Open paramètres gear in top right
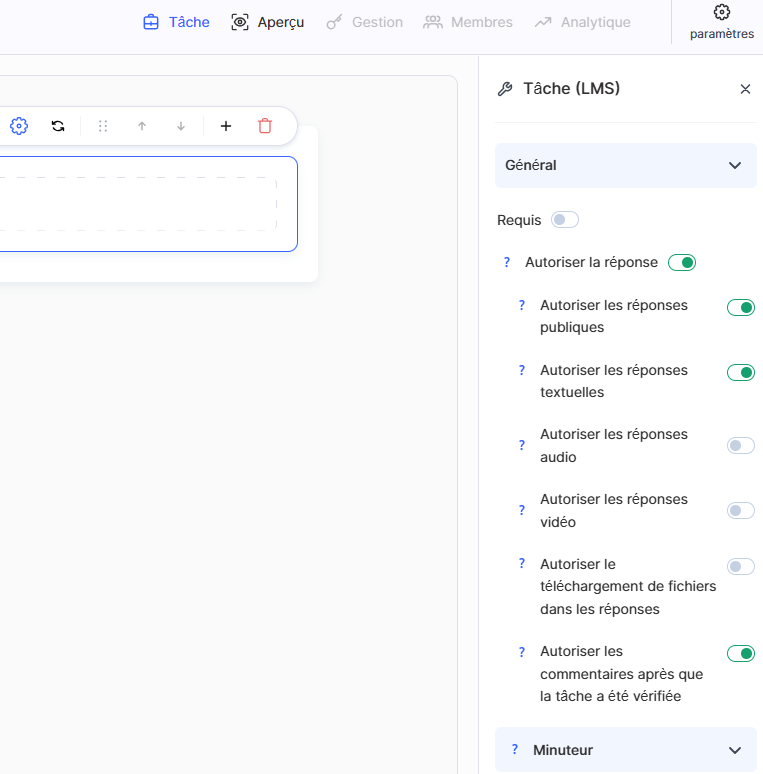Viewport: 763px width, 774px height. (721, 21)
